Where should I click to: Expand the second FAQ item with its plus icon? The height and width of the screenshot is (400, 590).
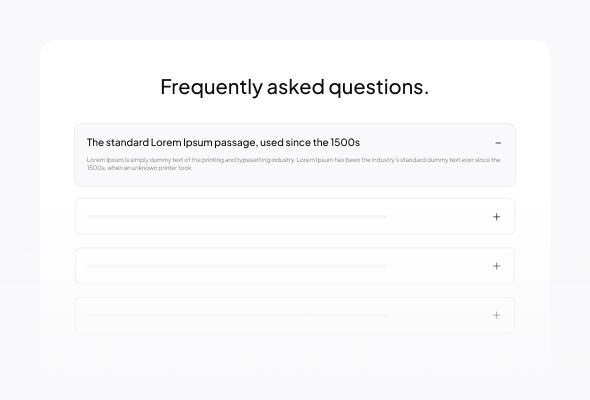pos(496,217)
